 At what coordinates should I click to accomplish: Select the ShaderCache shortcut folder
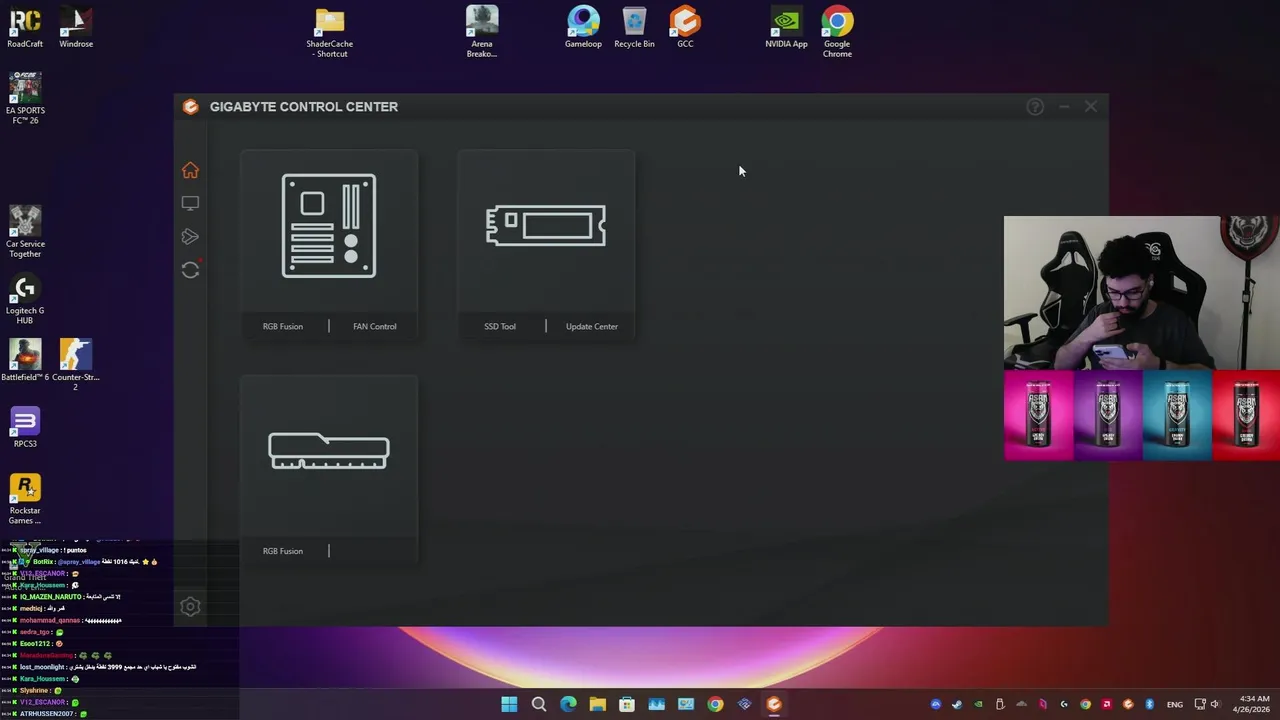click(330, 33)
